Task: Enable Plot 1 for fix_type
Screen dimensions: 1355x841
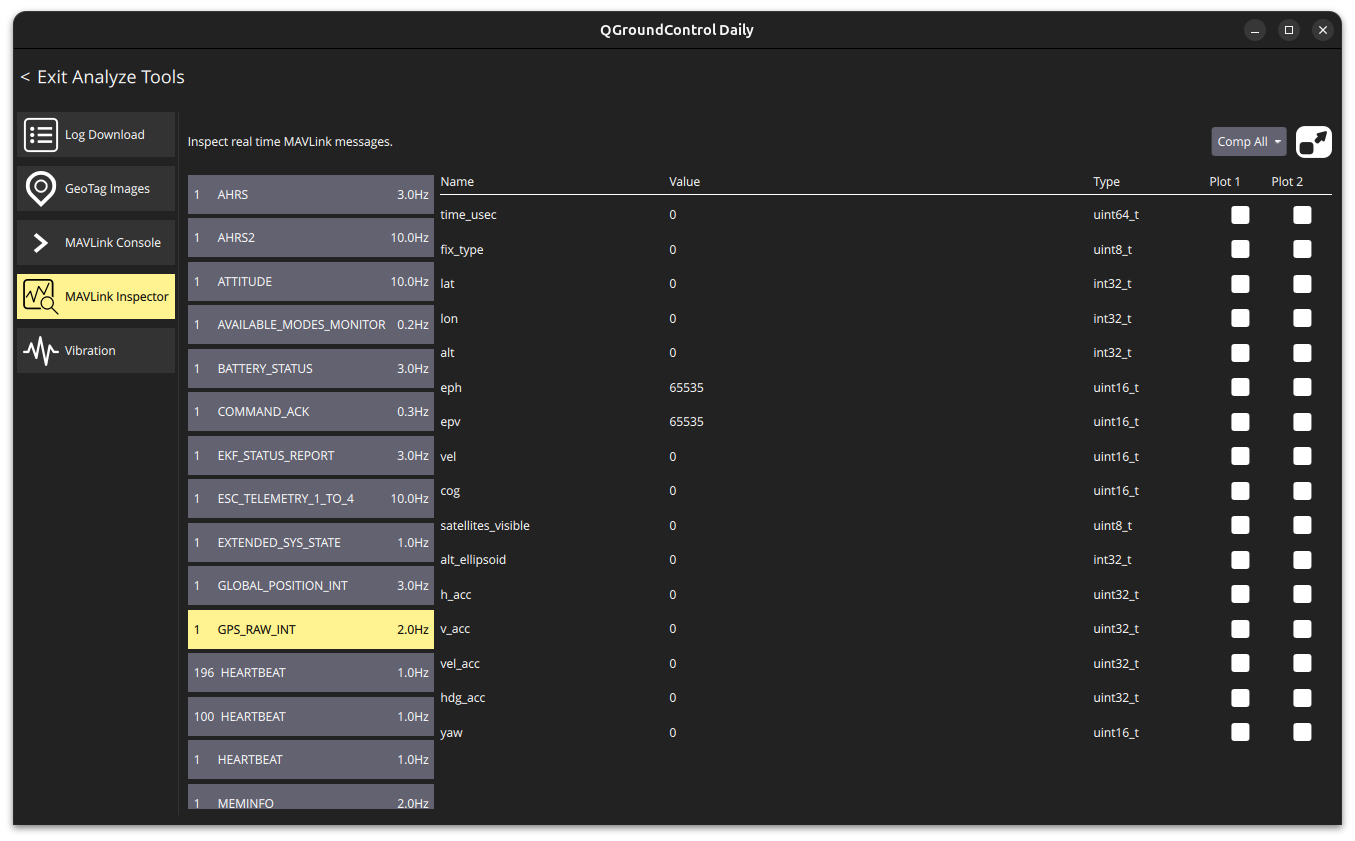Action: pyautogui.click(x=1240, y=249)
